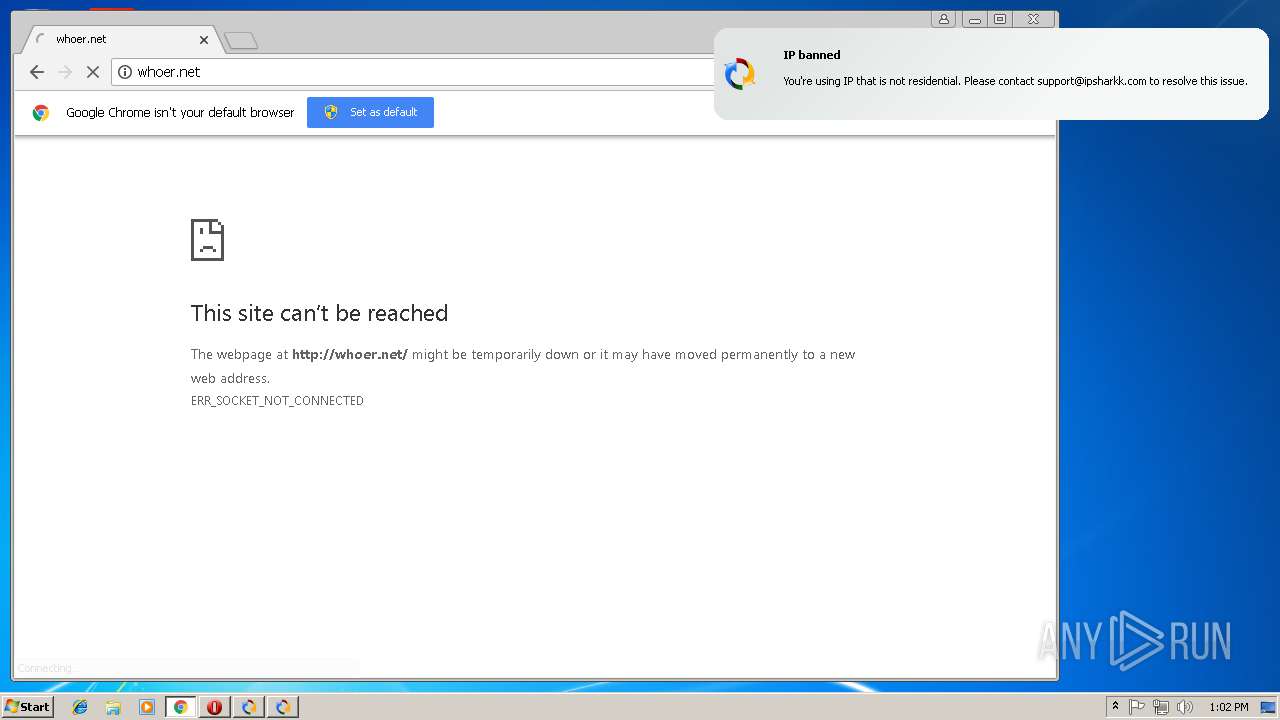Close the whoer.net tab
This screenshot has width=1280, height=720.
pyautogui.click(x=204, y=40)
